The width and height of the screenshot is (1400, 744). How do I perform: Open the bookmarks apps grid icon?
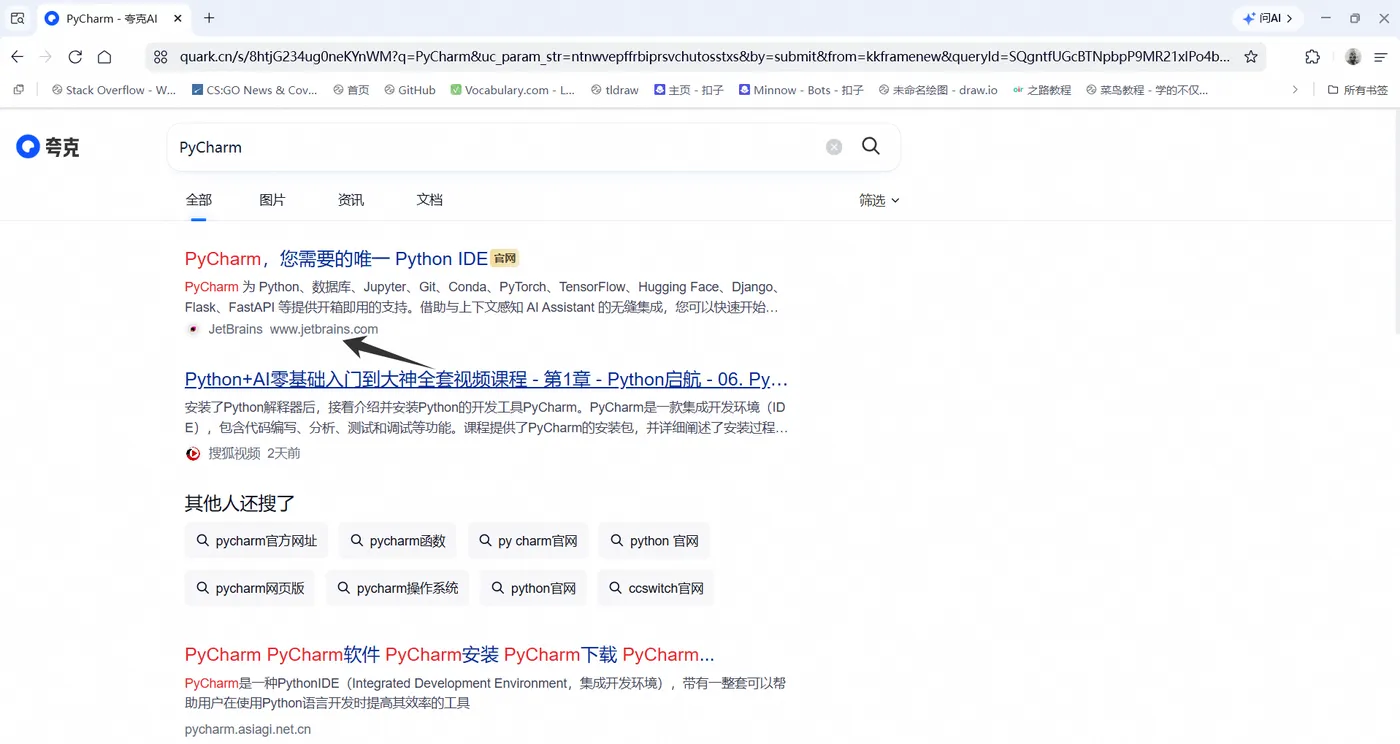click(x=18, y=90)
